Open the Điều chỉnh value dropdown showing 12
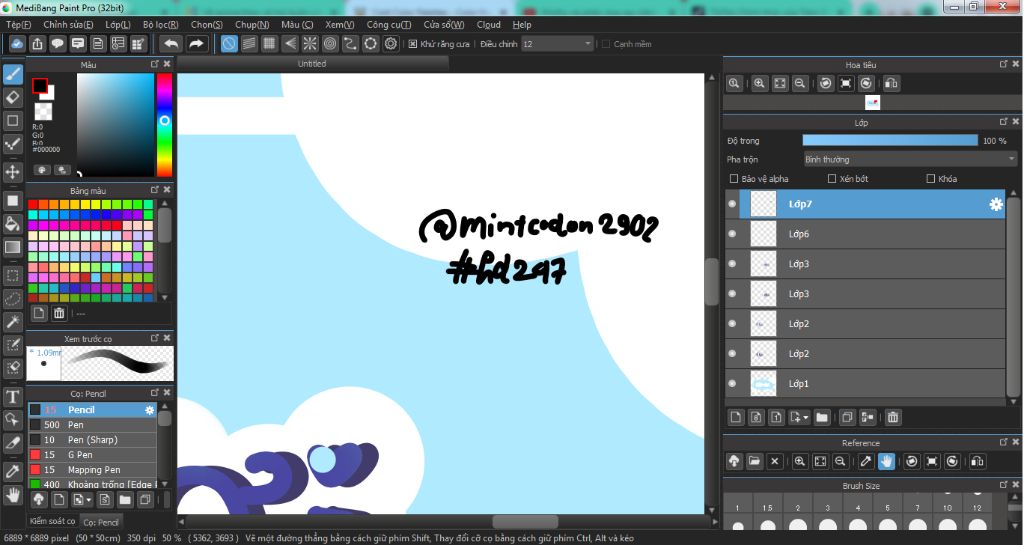This screenshot has height=548, width=1024. click(557, 44)
